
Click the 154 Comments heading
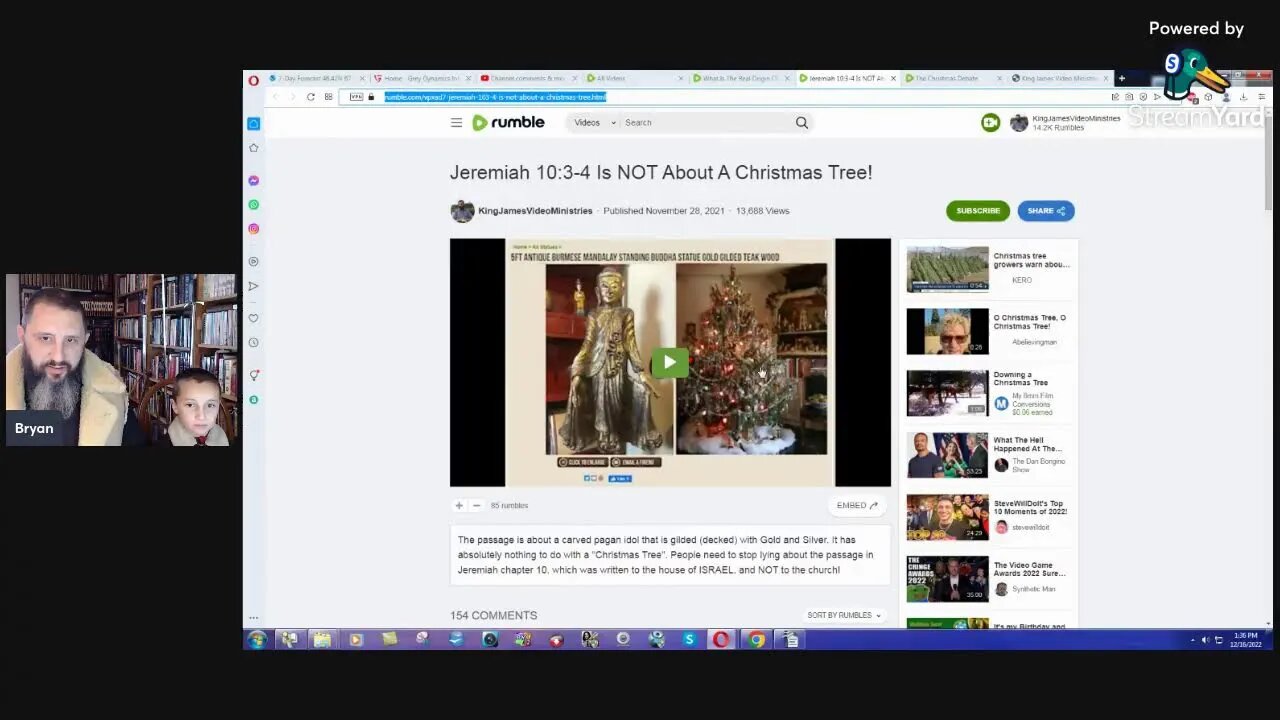493,615
